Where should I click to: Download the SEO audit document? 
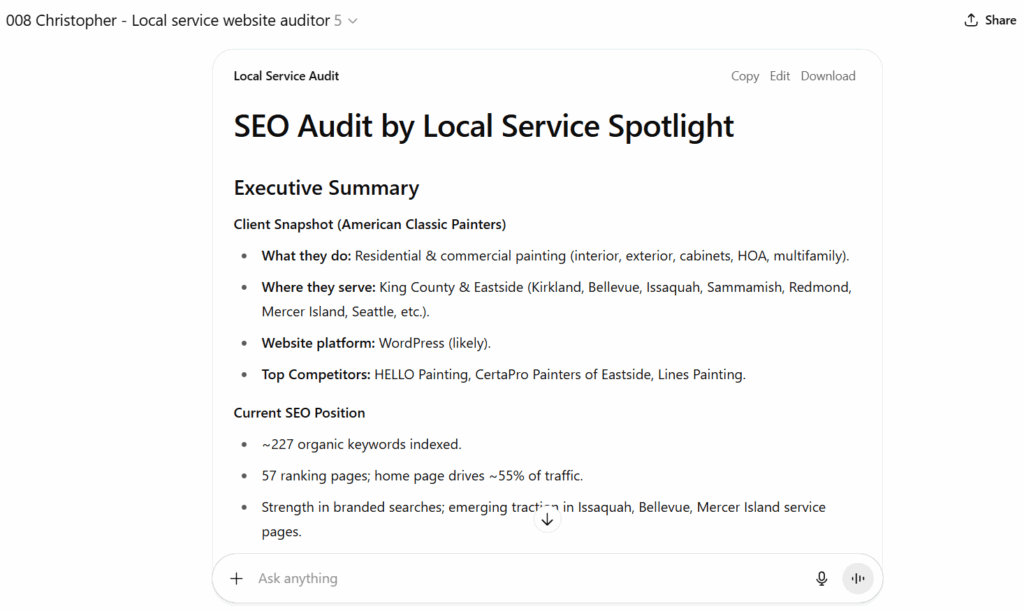827,75
